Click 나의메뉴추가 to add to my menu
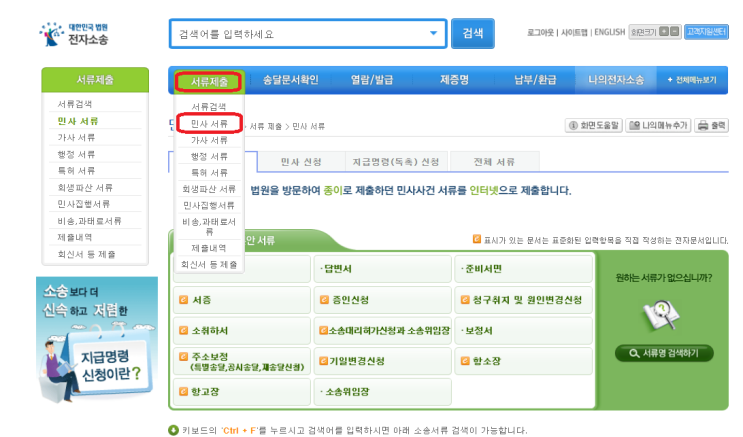The image size is (743, 437). [x=658, y=126]
